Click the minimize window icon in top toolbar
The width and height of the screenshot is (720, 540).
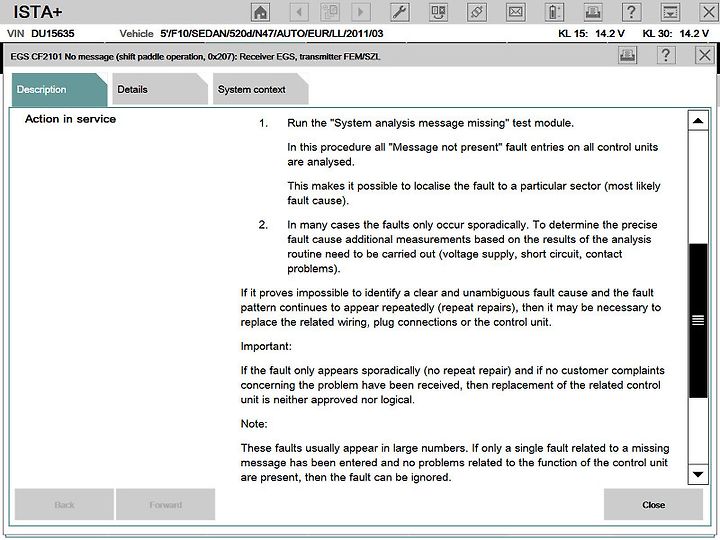(x=670, y=12)
